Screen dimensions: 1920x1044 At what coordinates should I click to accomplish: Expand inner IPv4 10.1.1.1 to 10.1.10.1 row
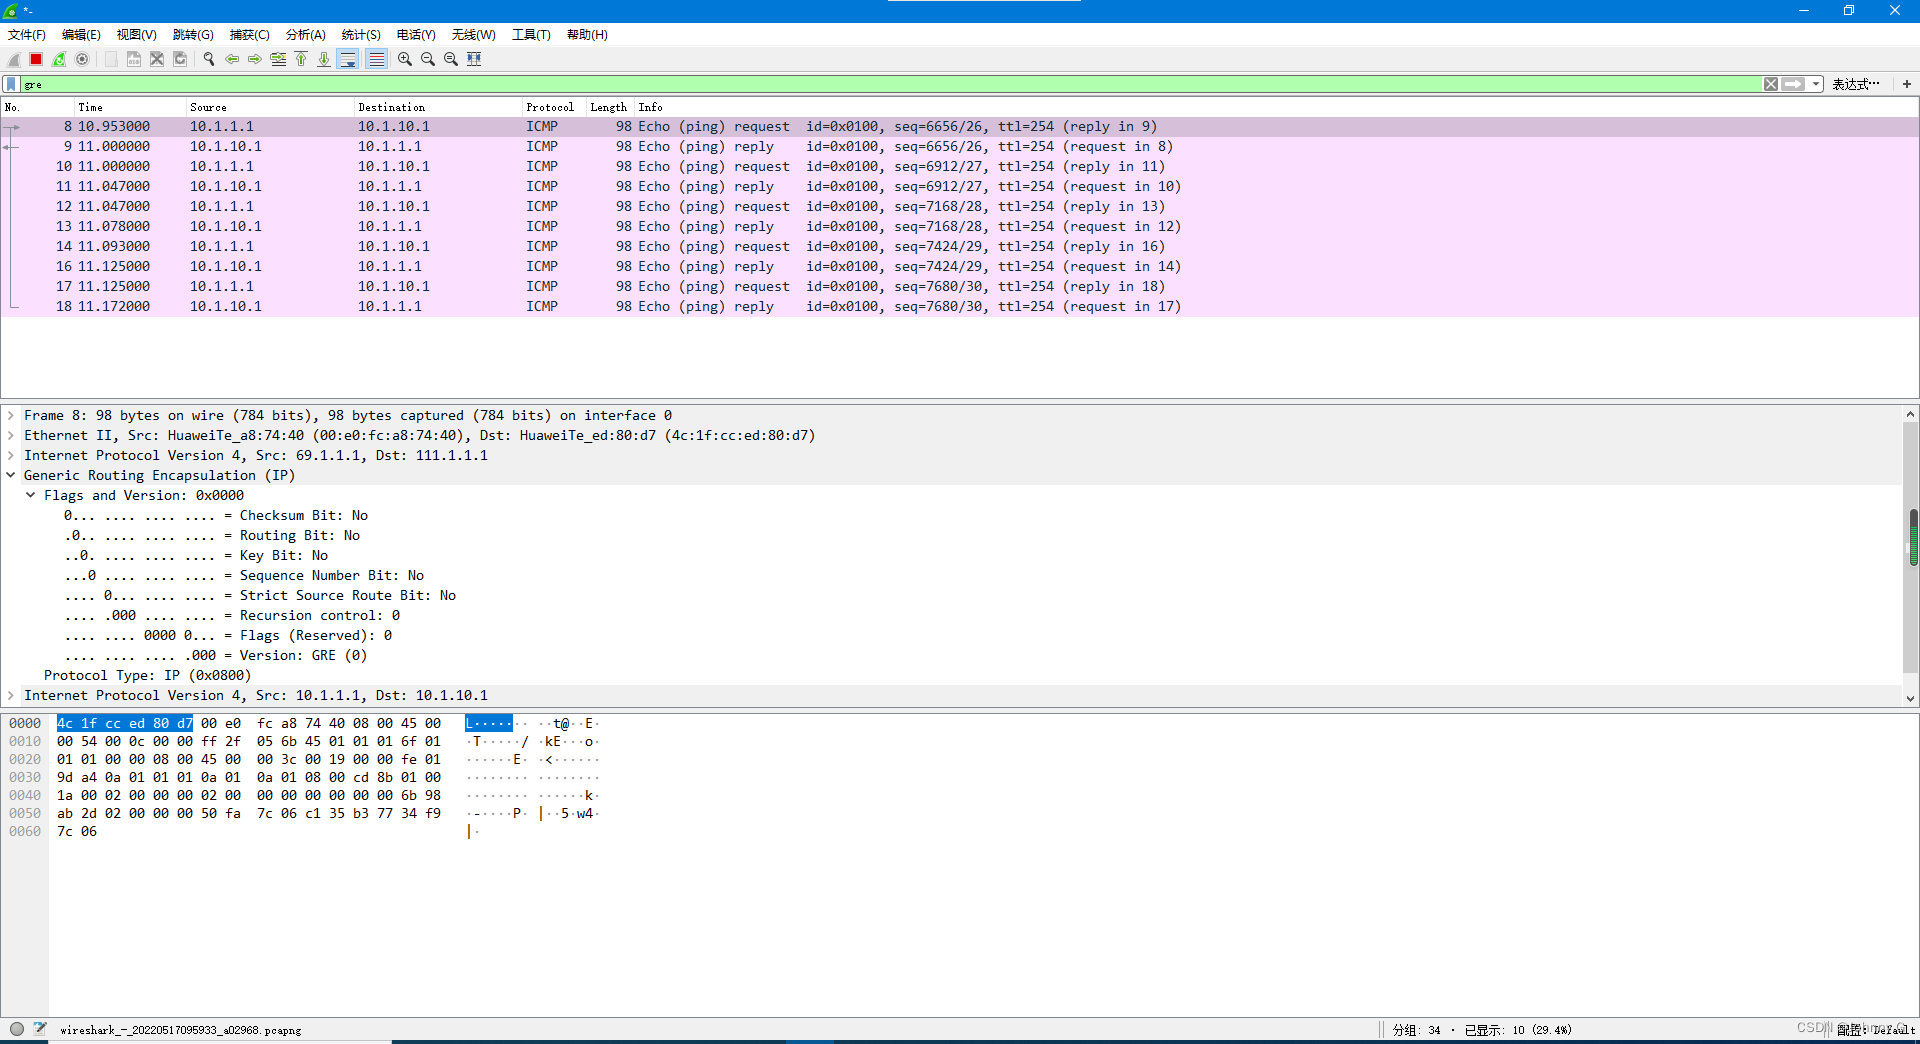pos(11,695)
